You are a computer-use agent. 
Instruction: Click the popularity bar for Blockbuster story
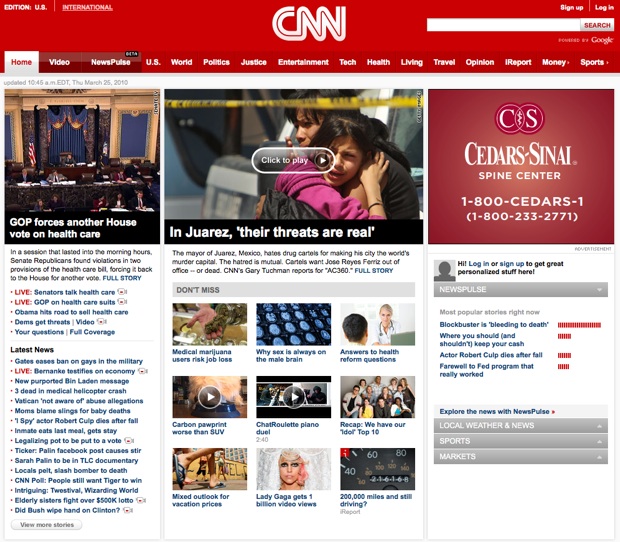pos(578,325)
